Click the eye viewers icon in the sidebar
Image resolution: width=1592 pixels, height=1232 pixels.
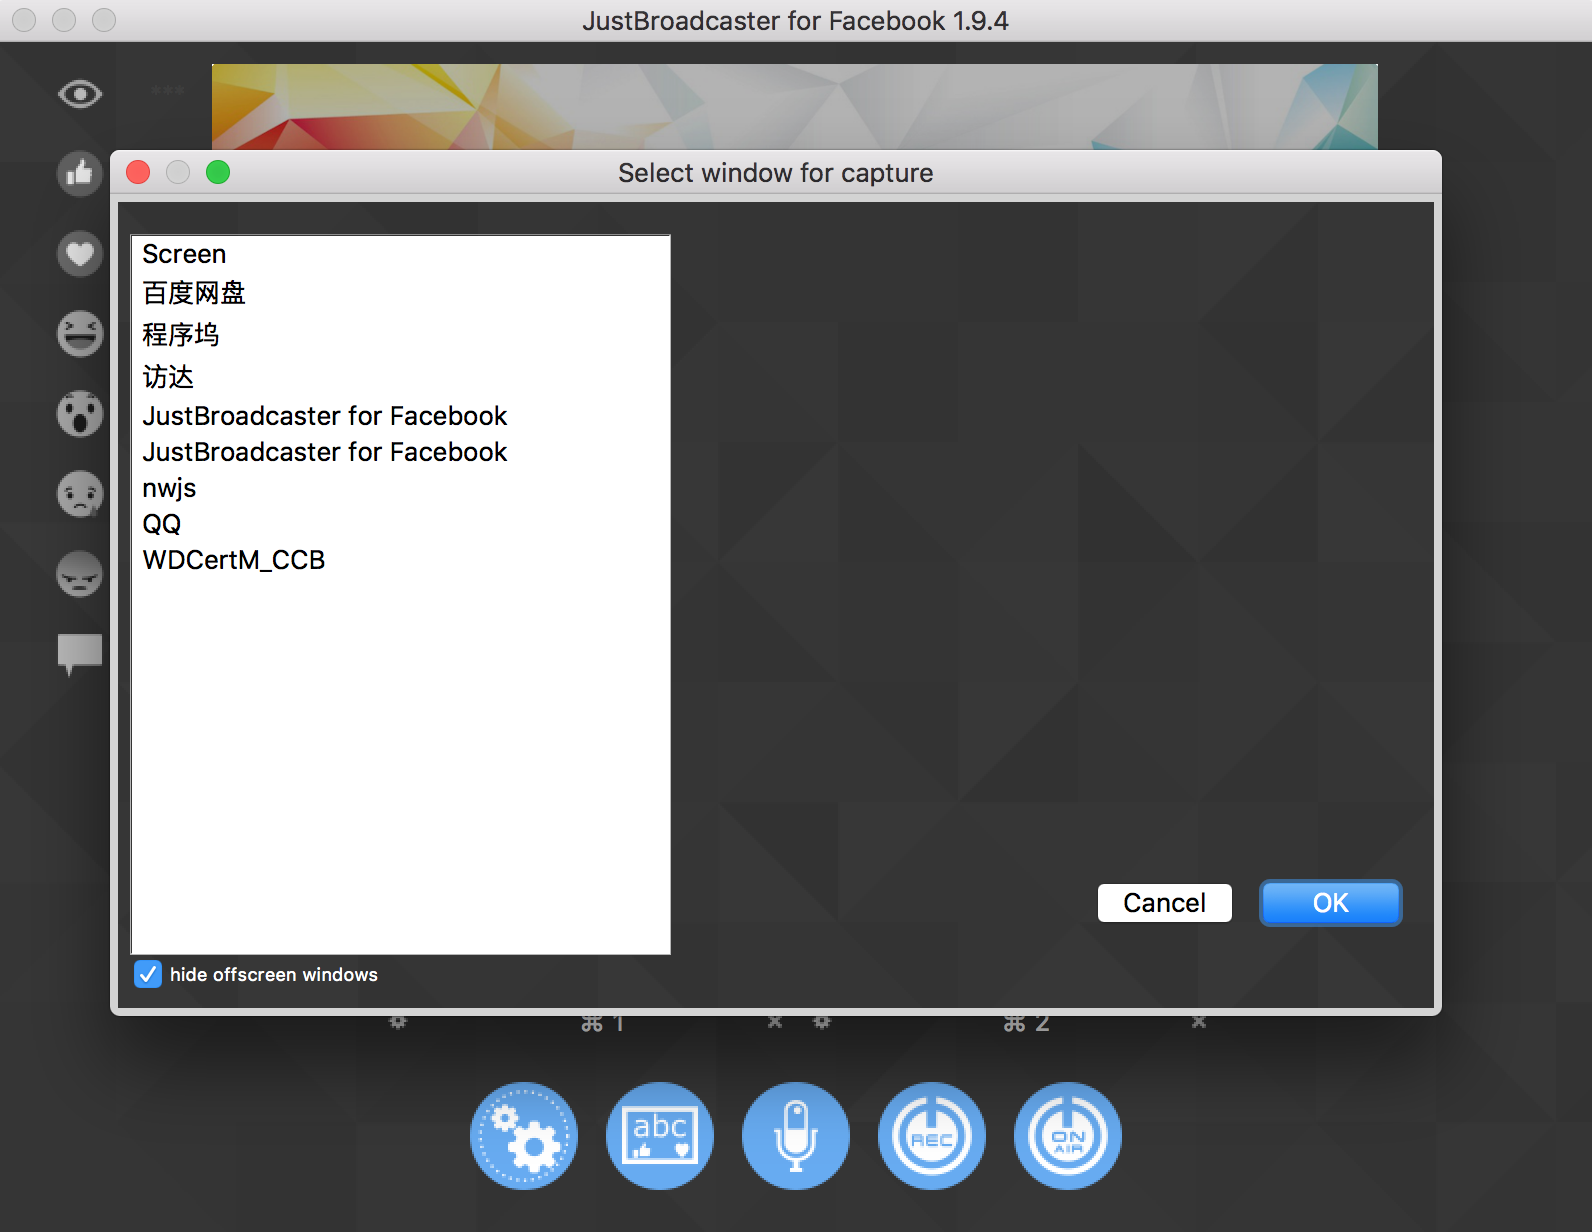pos(80,94)
